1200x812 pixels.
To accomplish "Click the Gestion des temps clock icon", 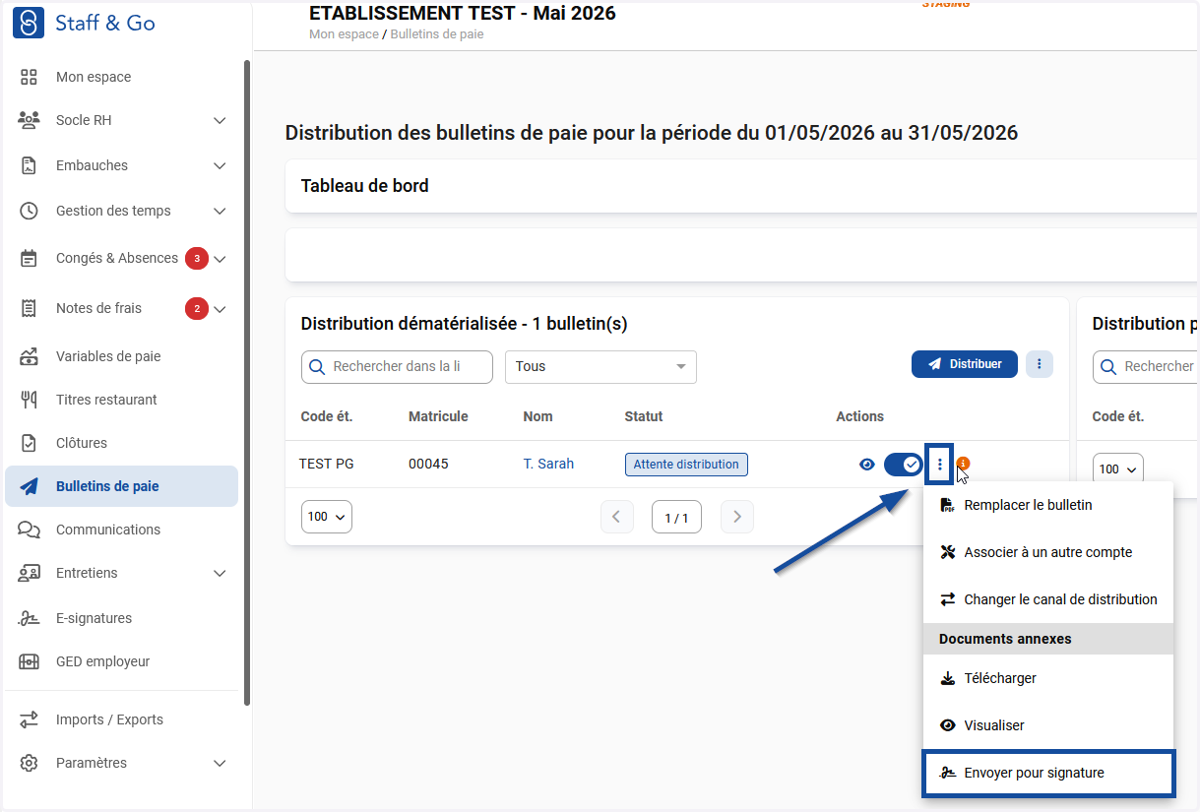I will [29, 211].
